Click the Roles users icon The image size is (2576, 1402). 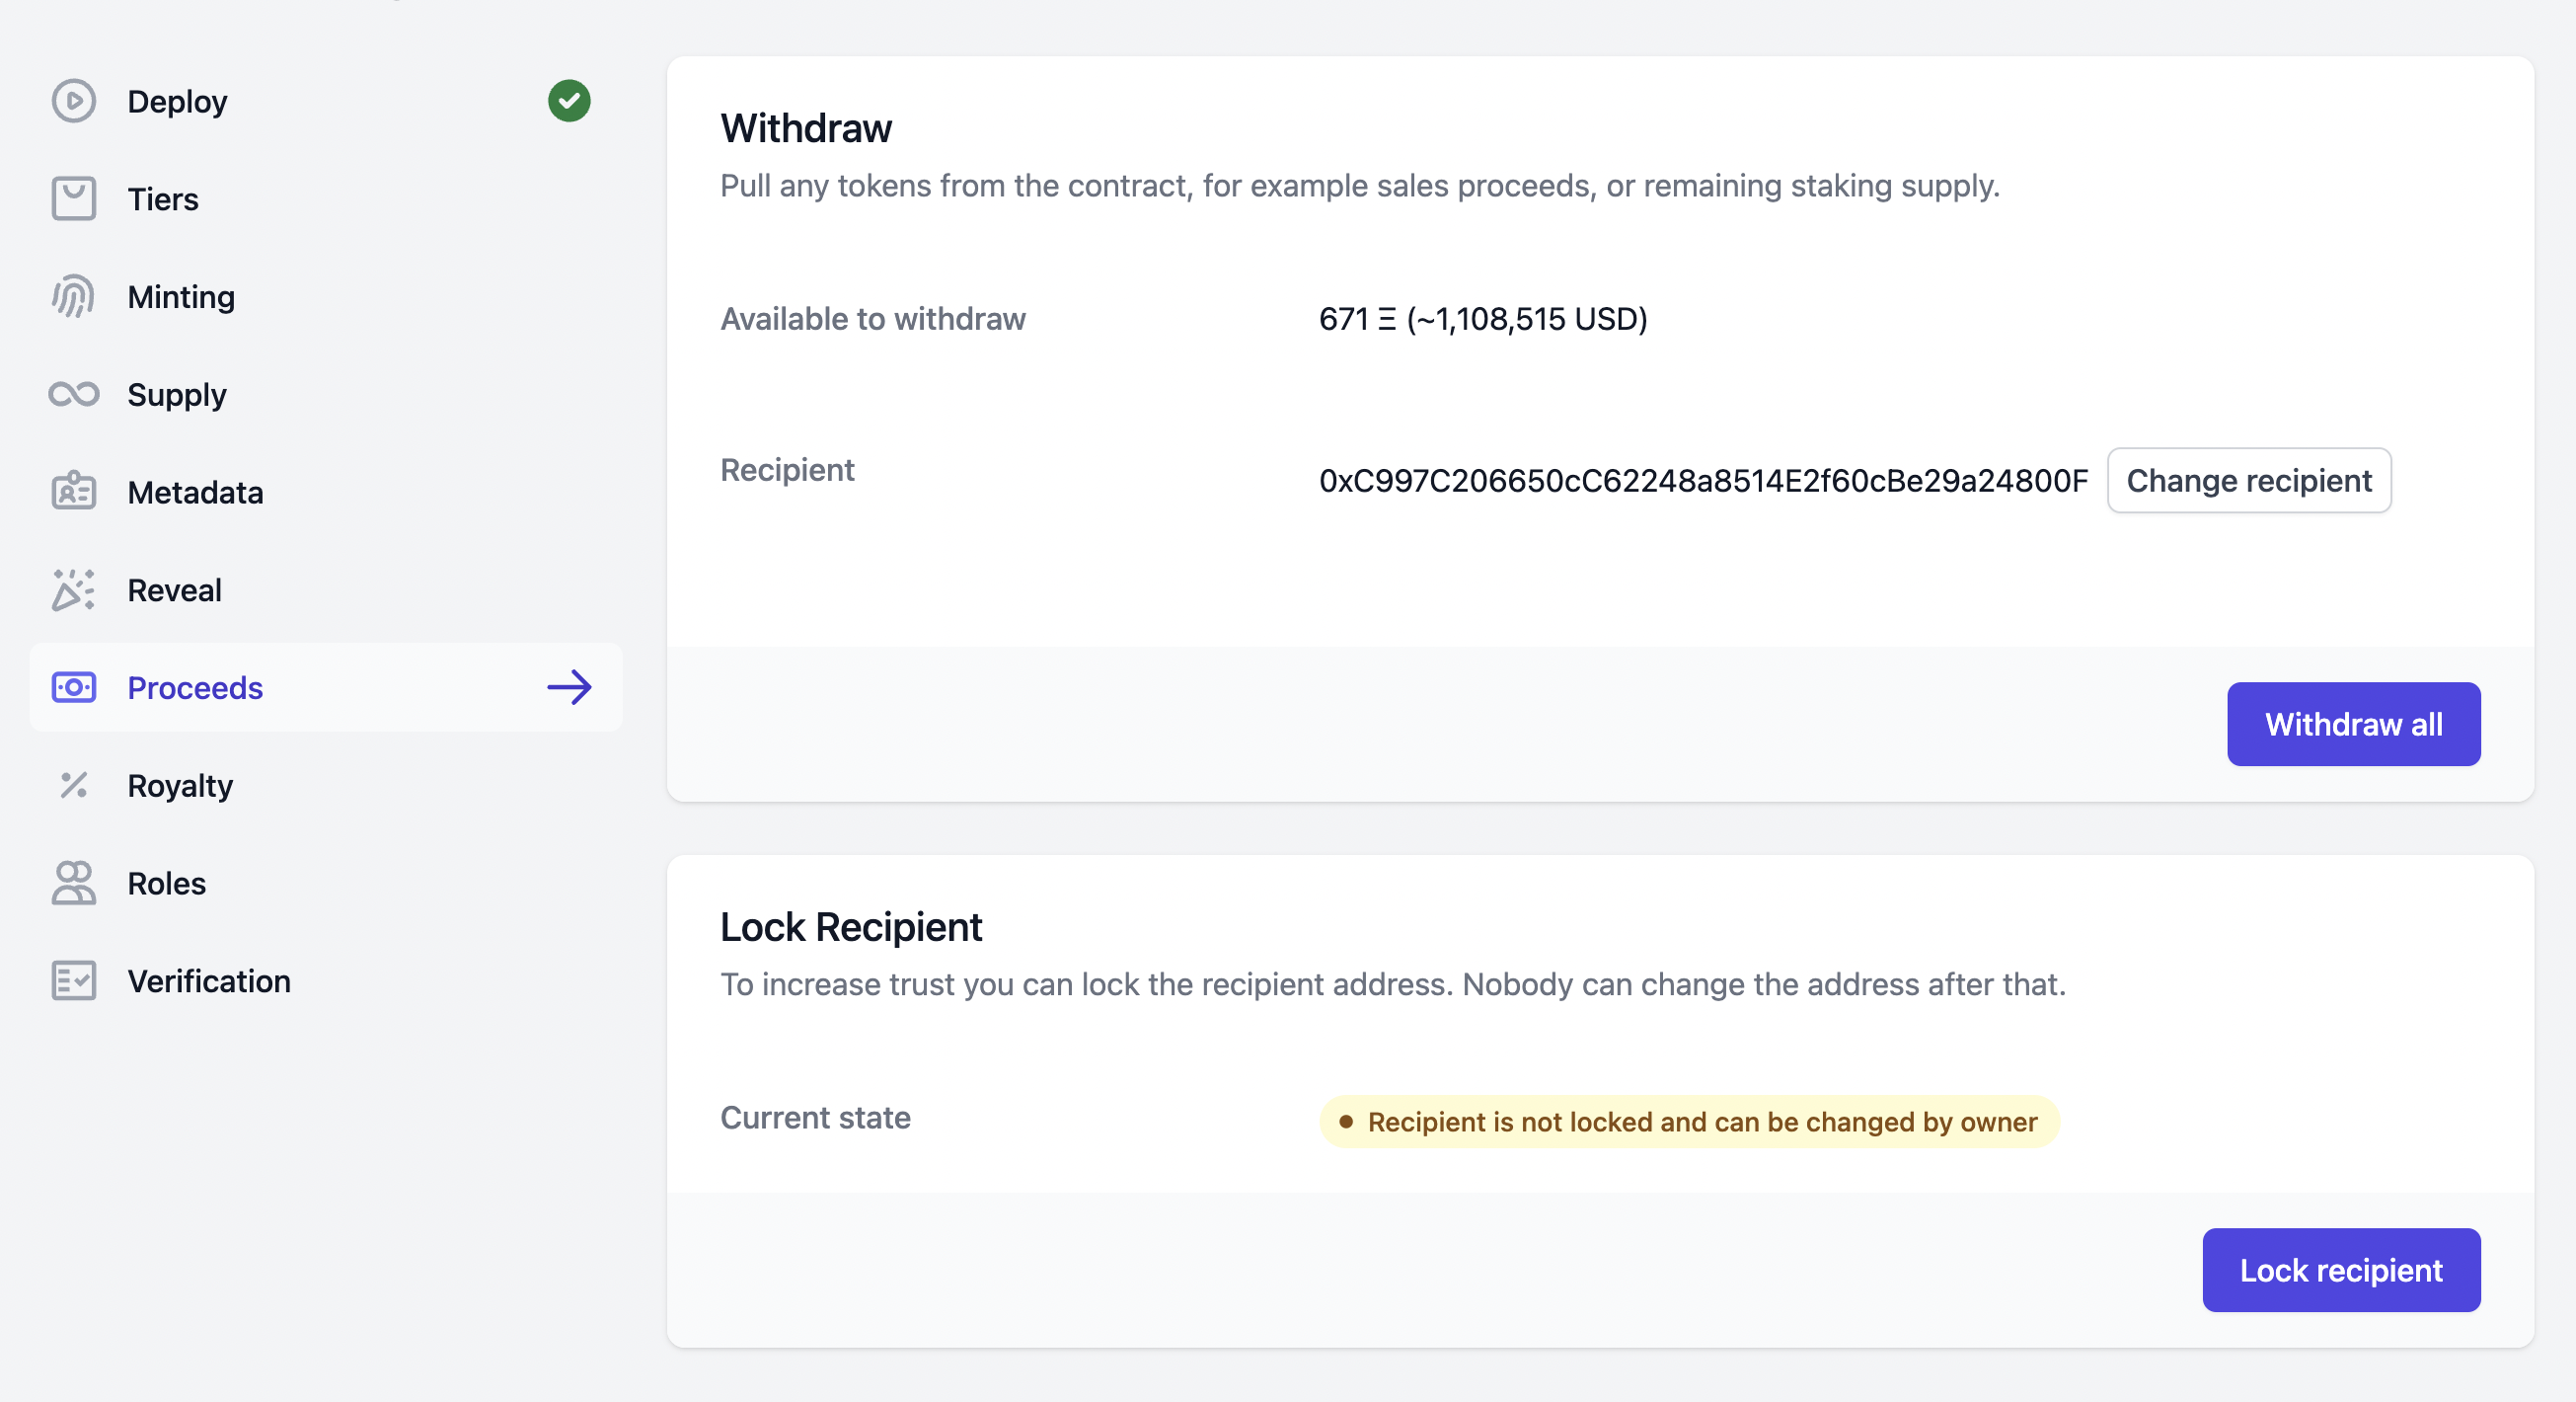tap(73, 883)
